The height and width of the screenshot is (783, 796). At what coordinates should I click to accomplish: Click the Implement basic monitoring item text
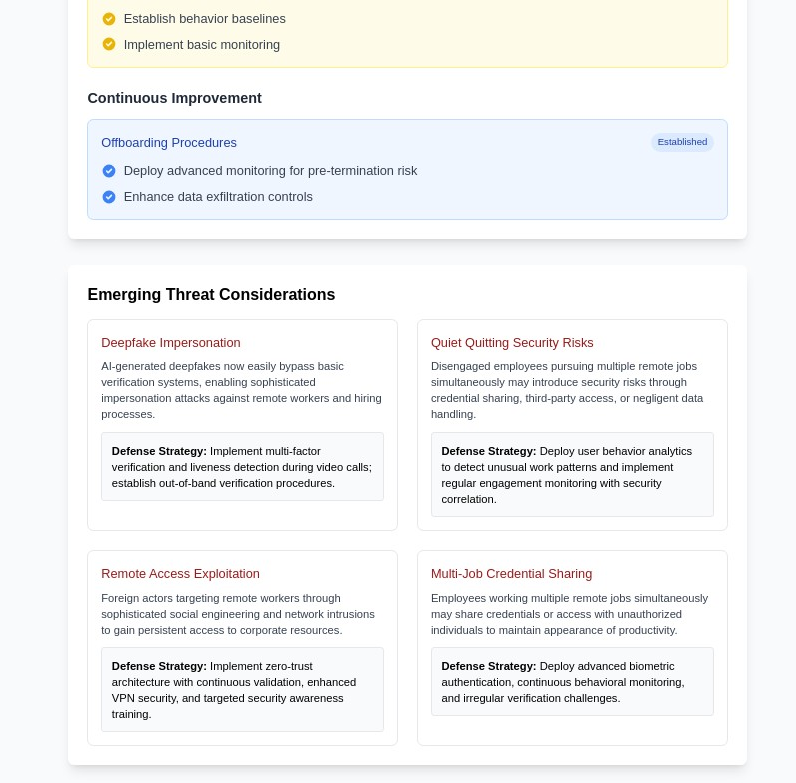201,45
